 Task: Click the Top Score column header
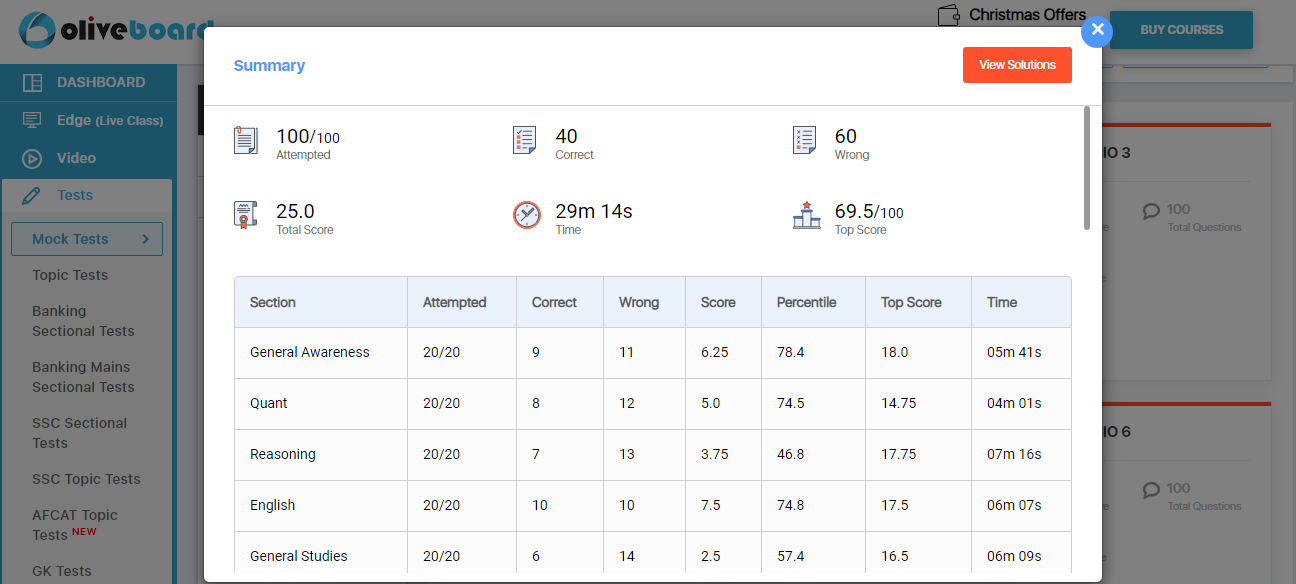pos(911,302)
